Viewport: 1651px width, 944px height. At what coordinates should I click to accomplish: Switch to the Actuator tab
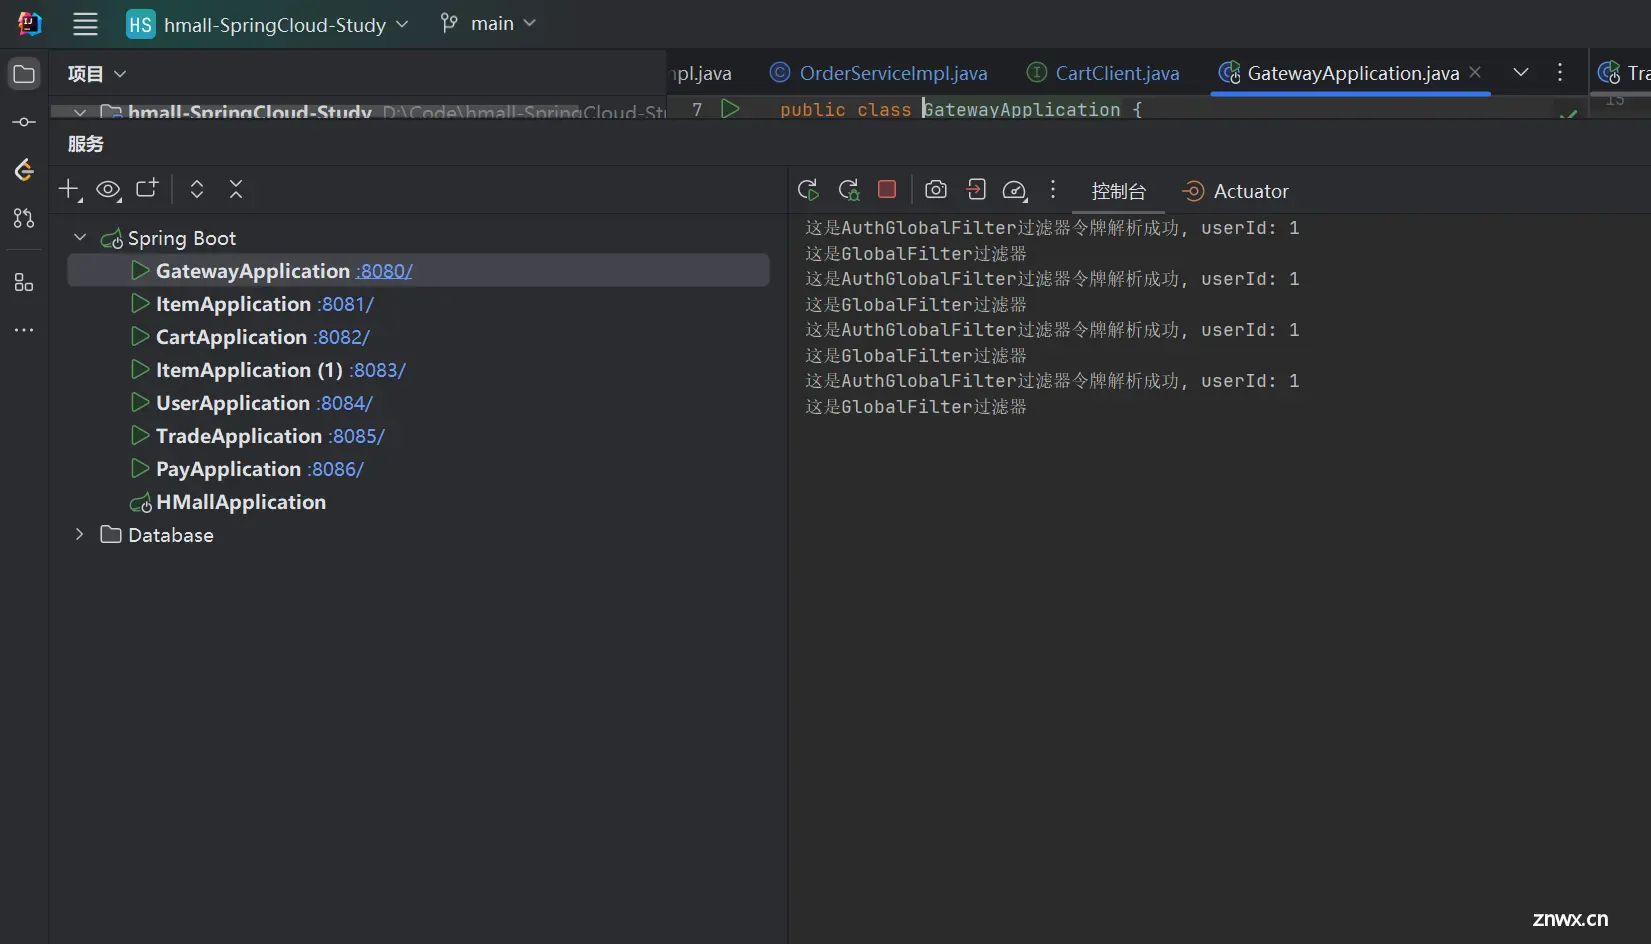1236,191
